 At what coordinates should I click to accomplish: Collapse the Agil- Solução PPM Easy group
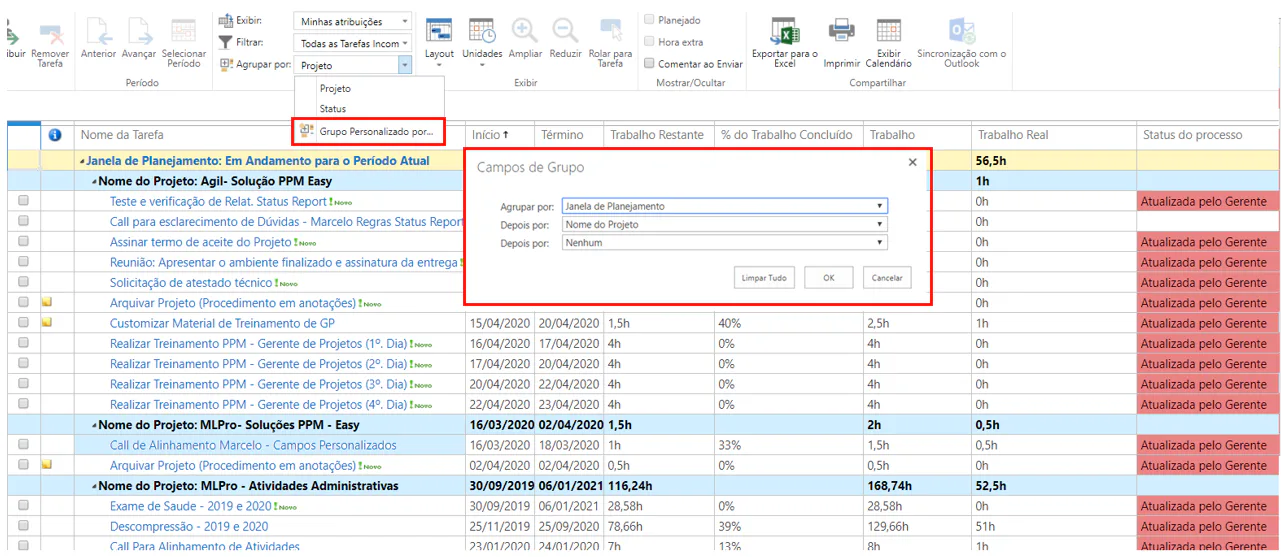pyautogui.click(x=95, y=181)
